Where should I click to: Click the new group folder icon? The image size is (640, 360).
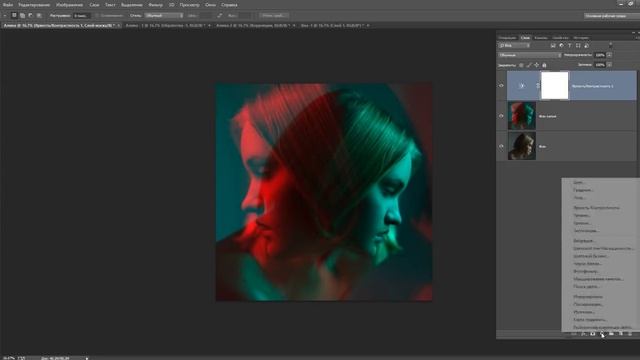pos(611,334)
